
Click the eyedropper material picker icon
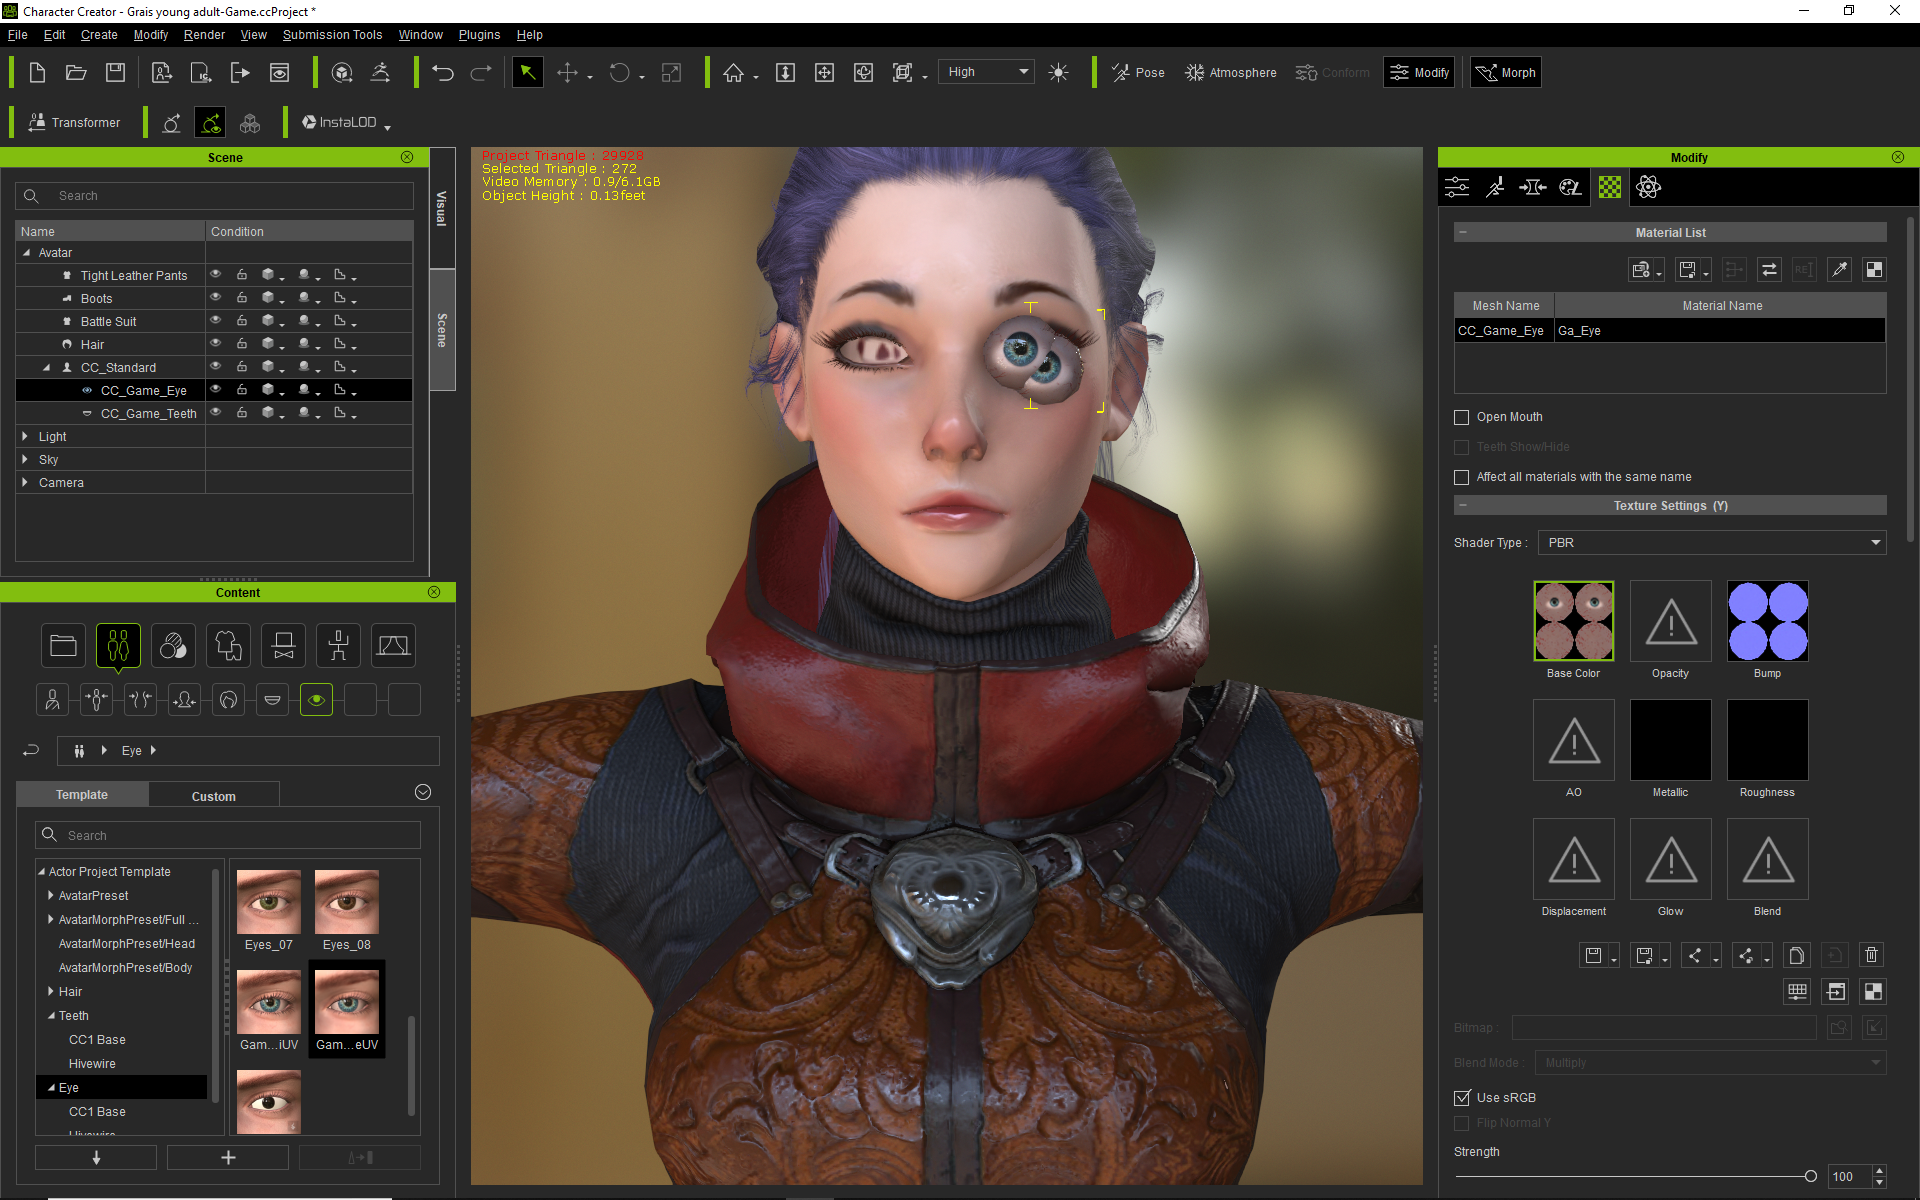[1838, 270]
